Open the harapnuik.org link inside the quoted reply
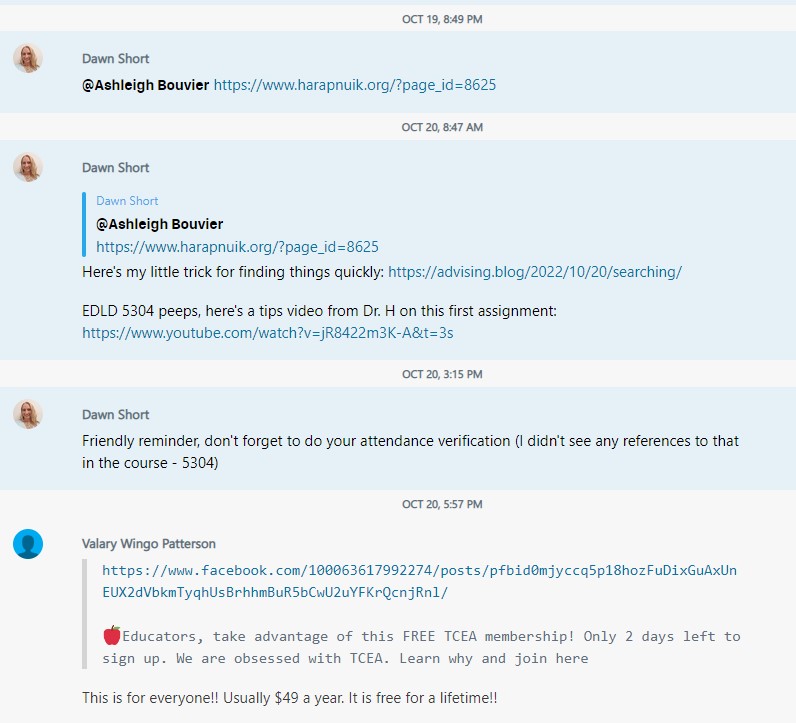 (x=237, y=246)
